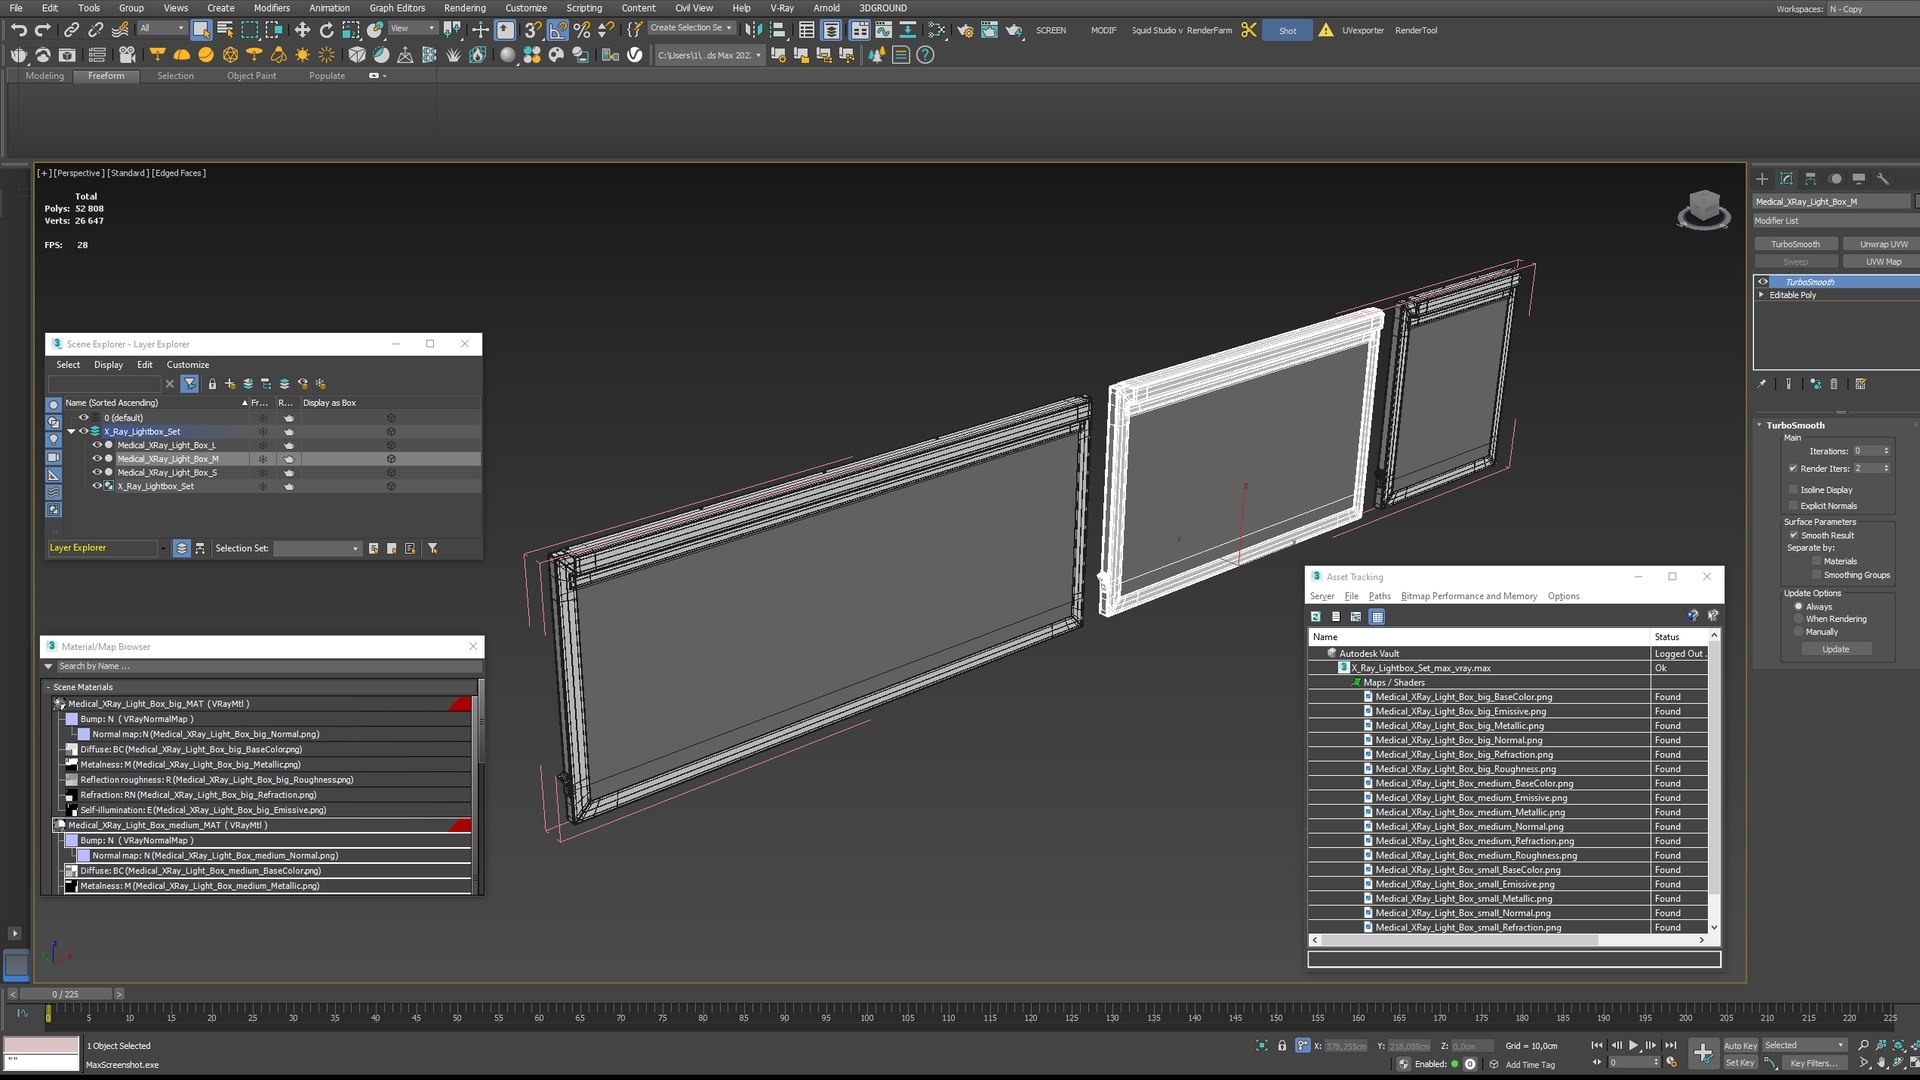Switch to the Object Paint ribbon tab
The height and width of the screenshot is (1080, 1920).
point(251,76)
